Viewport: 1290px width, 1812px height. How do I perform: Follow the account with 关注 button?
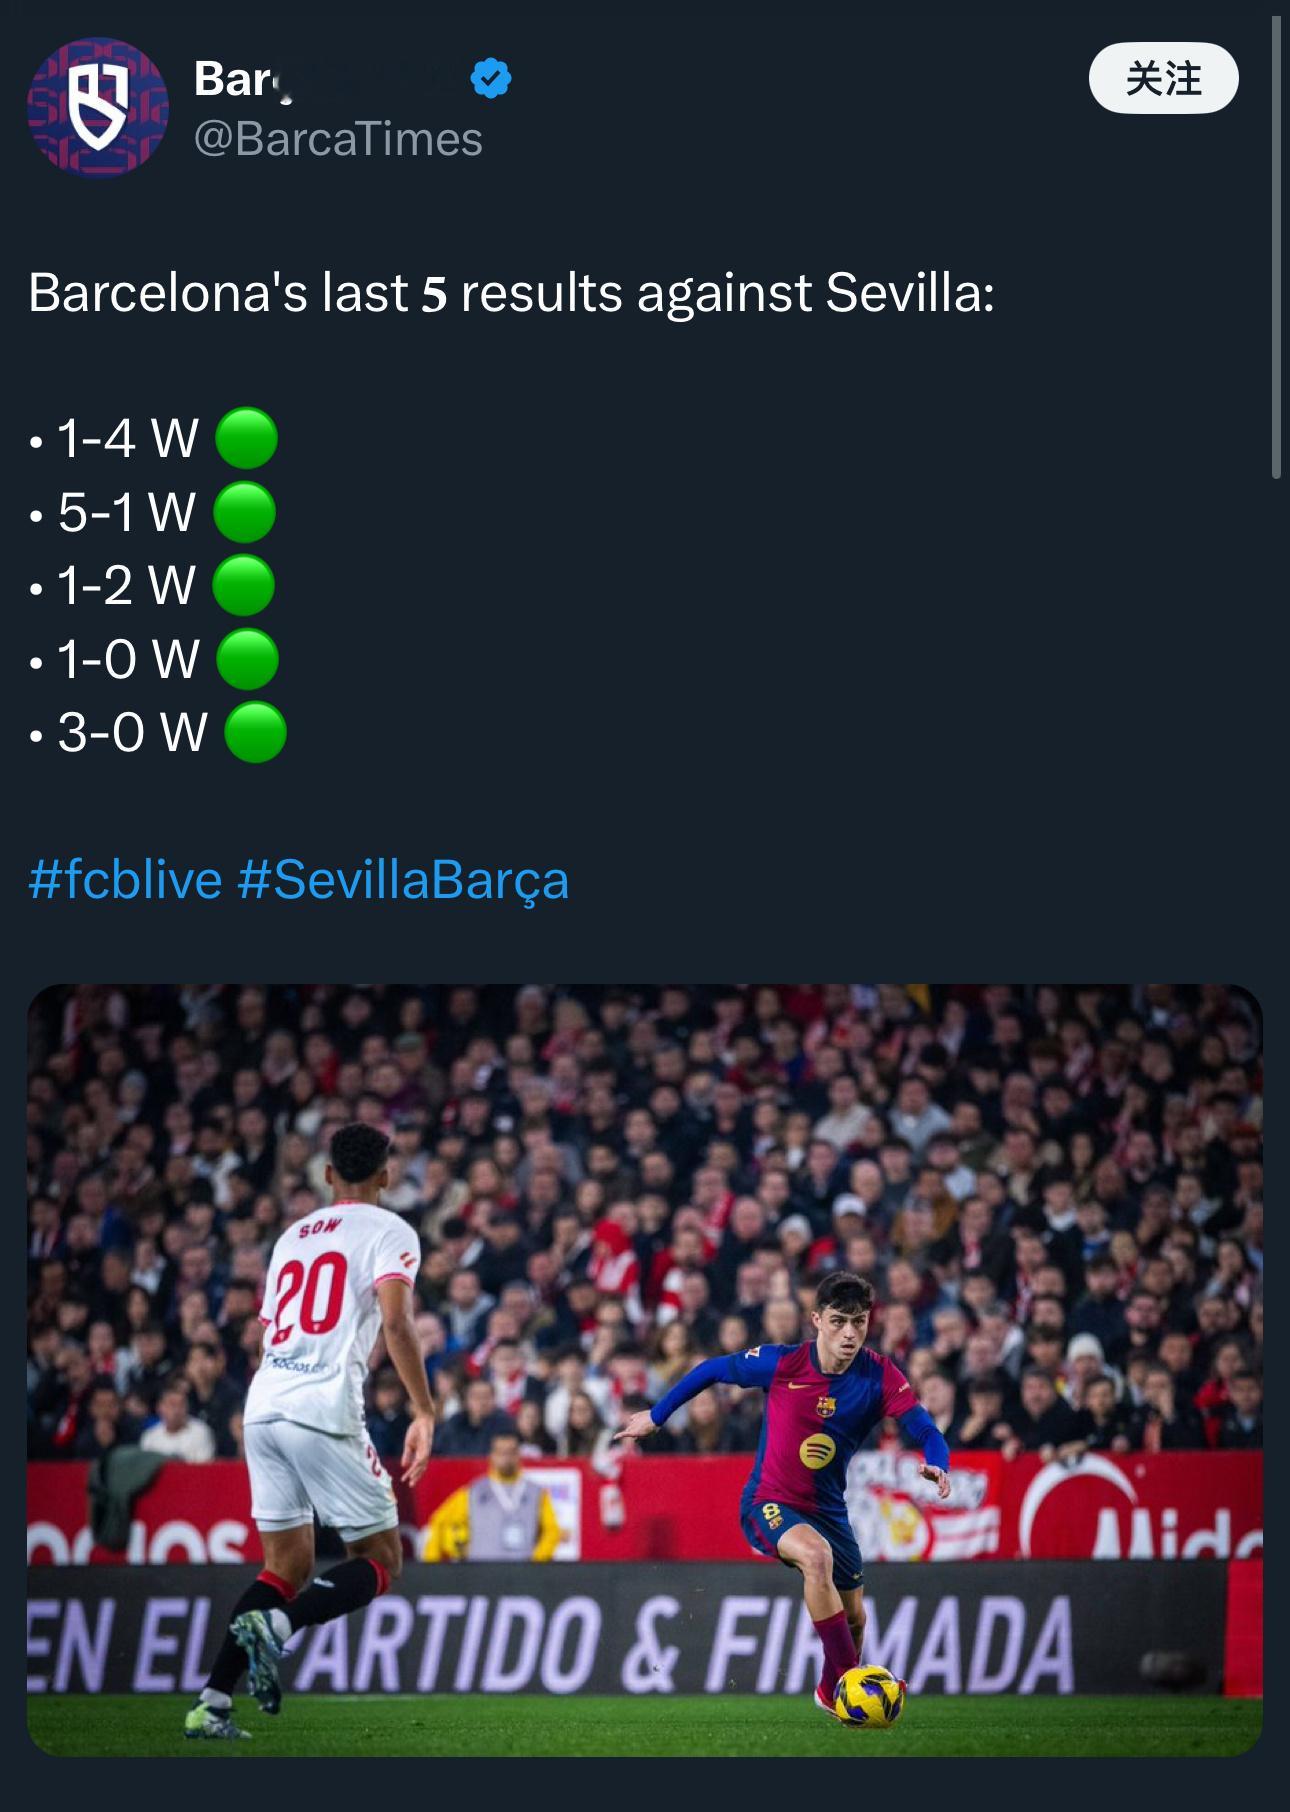(x=1163, y=78)
